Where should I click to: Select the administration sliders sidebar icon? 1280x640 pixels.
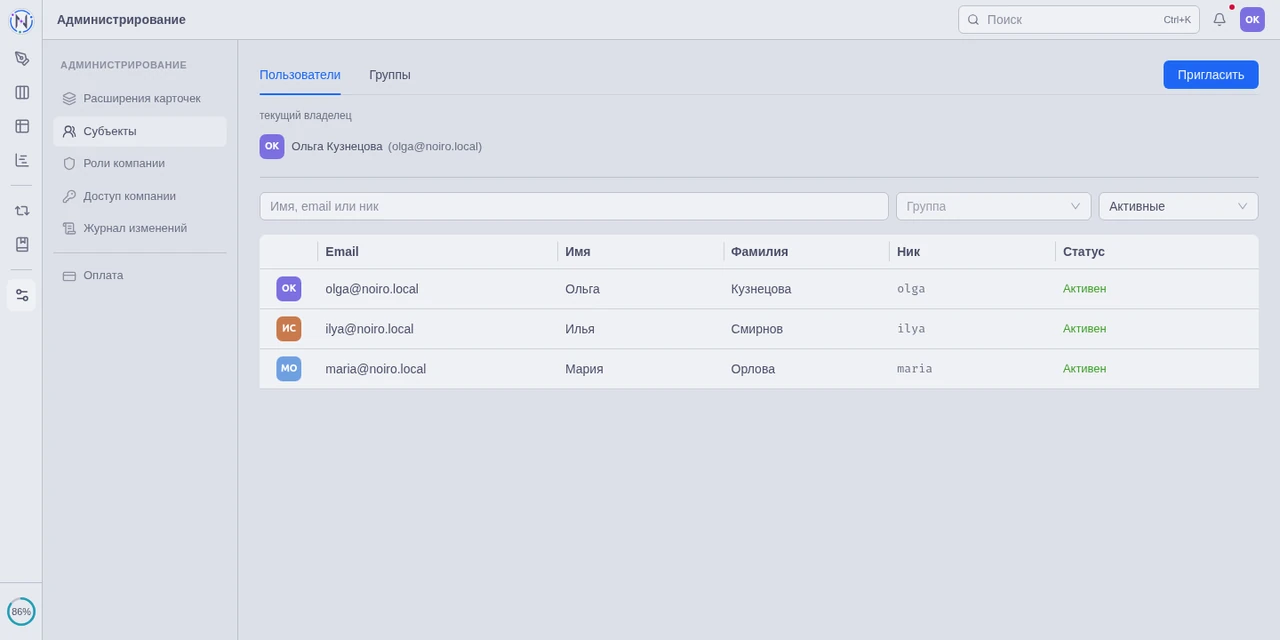[x=21, y=295]
